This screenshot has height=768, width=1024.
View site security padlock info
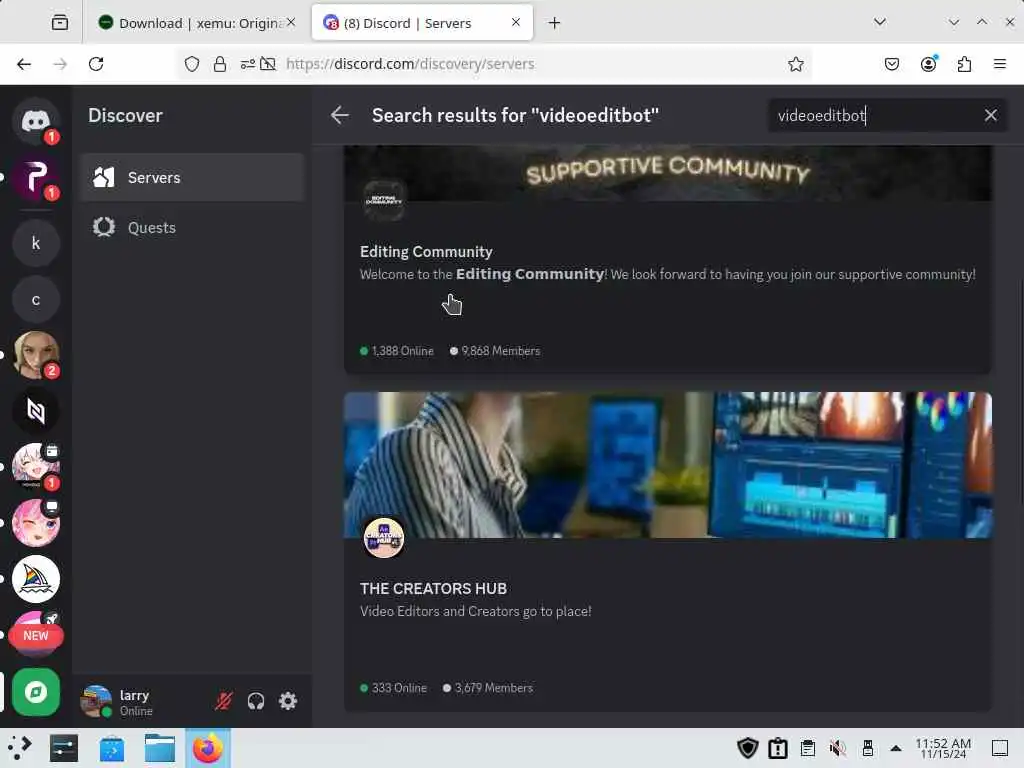point(220,64)
